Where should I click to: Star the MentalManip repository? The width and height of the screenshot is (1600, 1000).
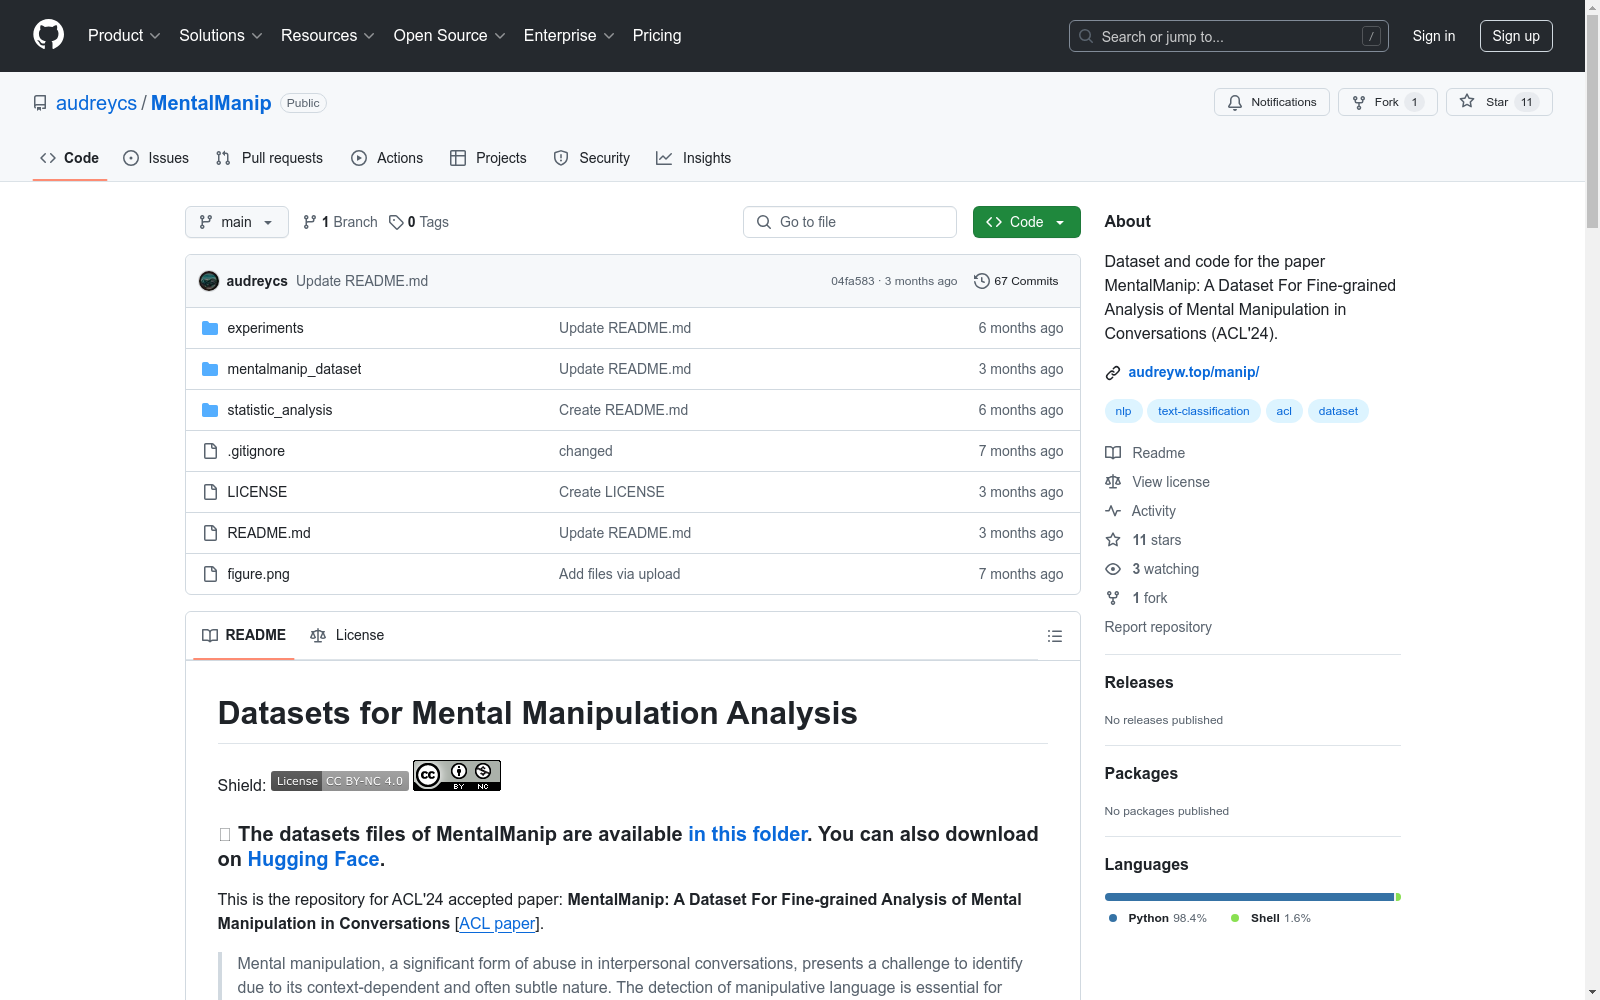[x=1499, y=102]
